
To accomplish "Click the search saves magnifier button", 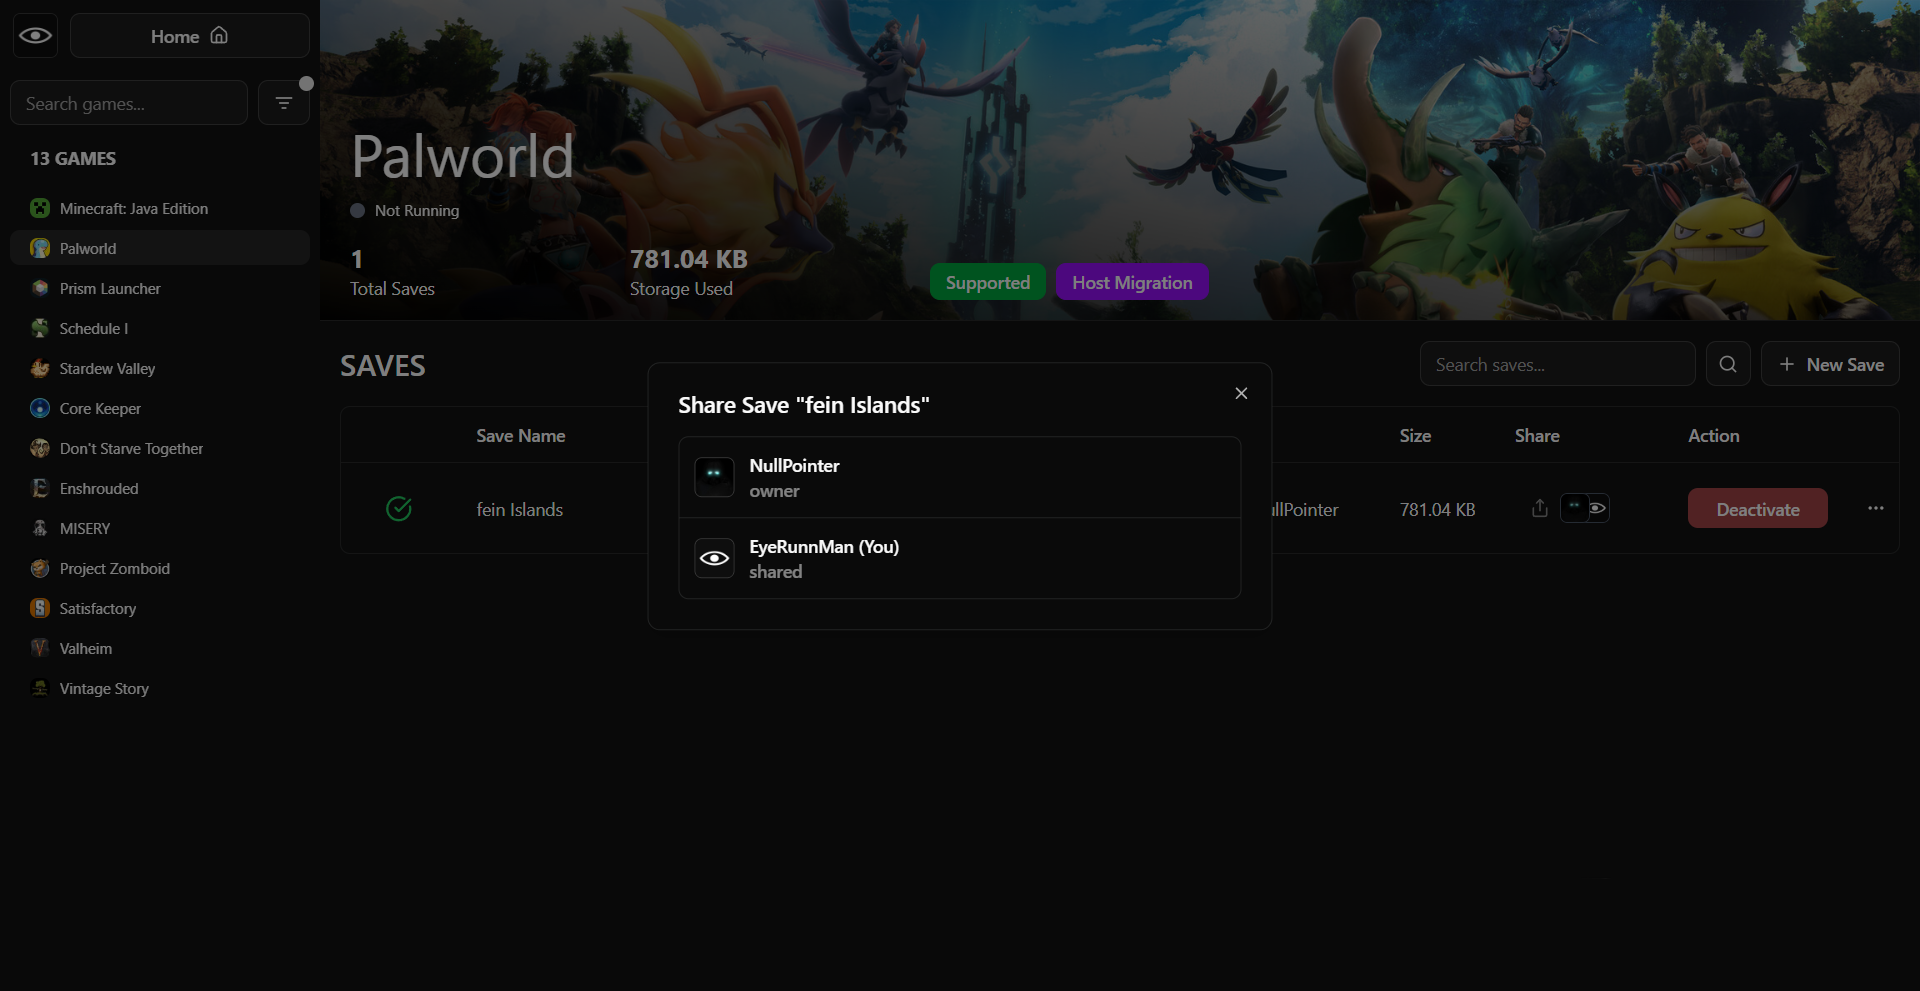I will pos(1728,364).
